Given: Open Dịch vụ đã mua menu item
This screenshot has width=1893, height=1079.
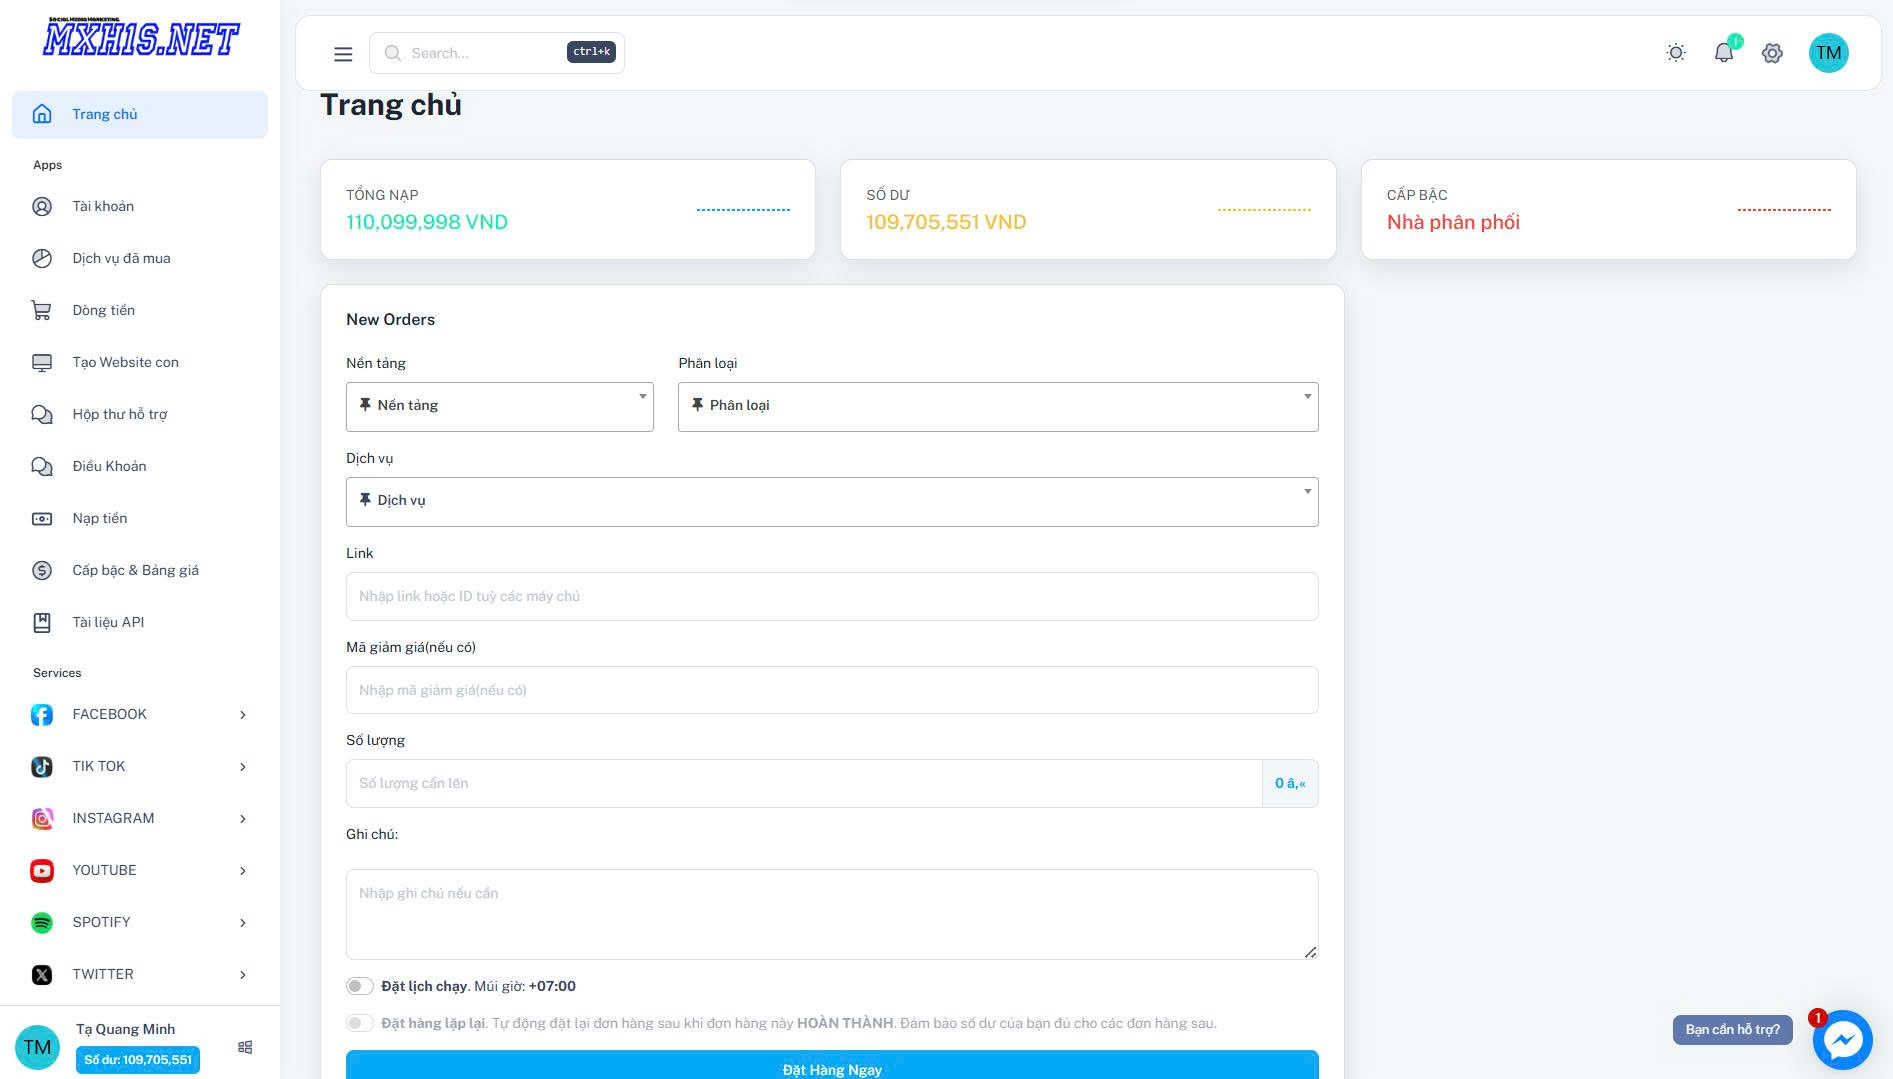Looking at the screenshot, I should 140,258.
